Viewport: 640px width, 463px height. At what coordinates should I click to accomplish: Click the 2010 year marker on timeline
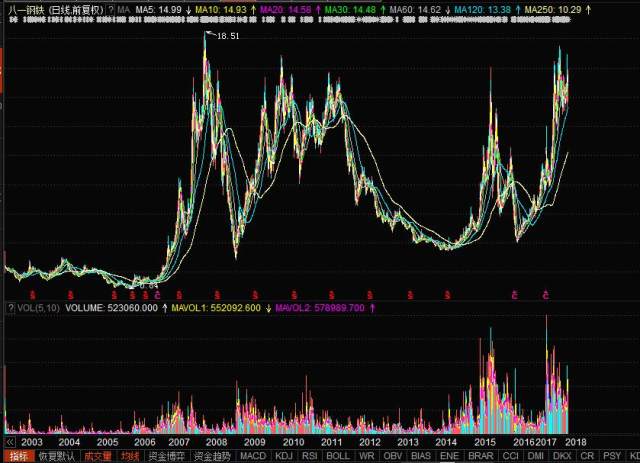[292, 441]
